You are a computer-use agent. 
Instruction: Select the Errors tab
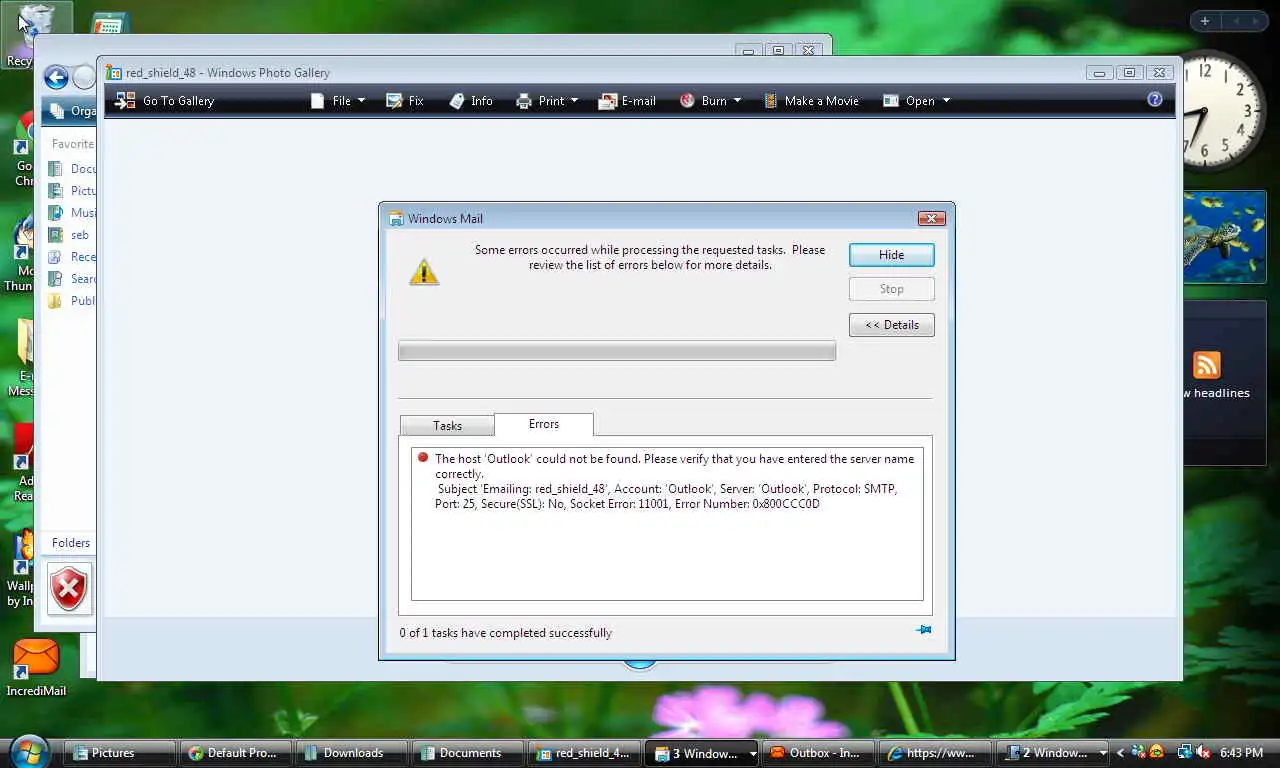point(544,424)
